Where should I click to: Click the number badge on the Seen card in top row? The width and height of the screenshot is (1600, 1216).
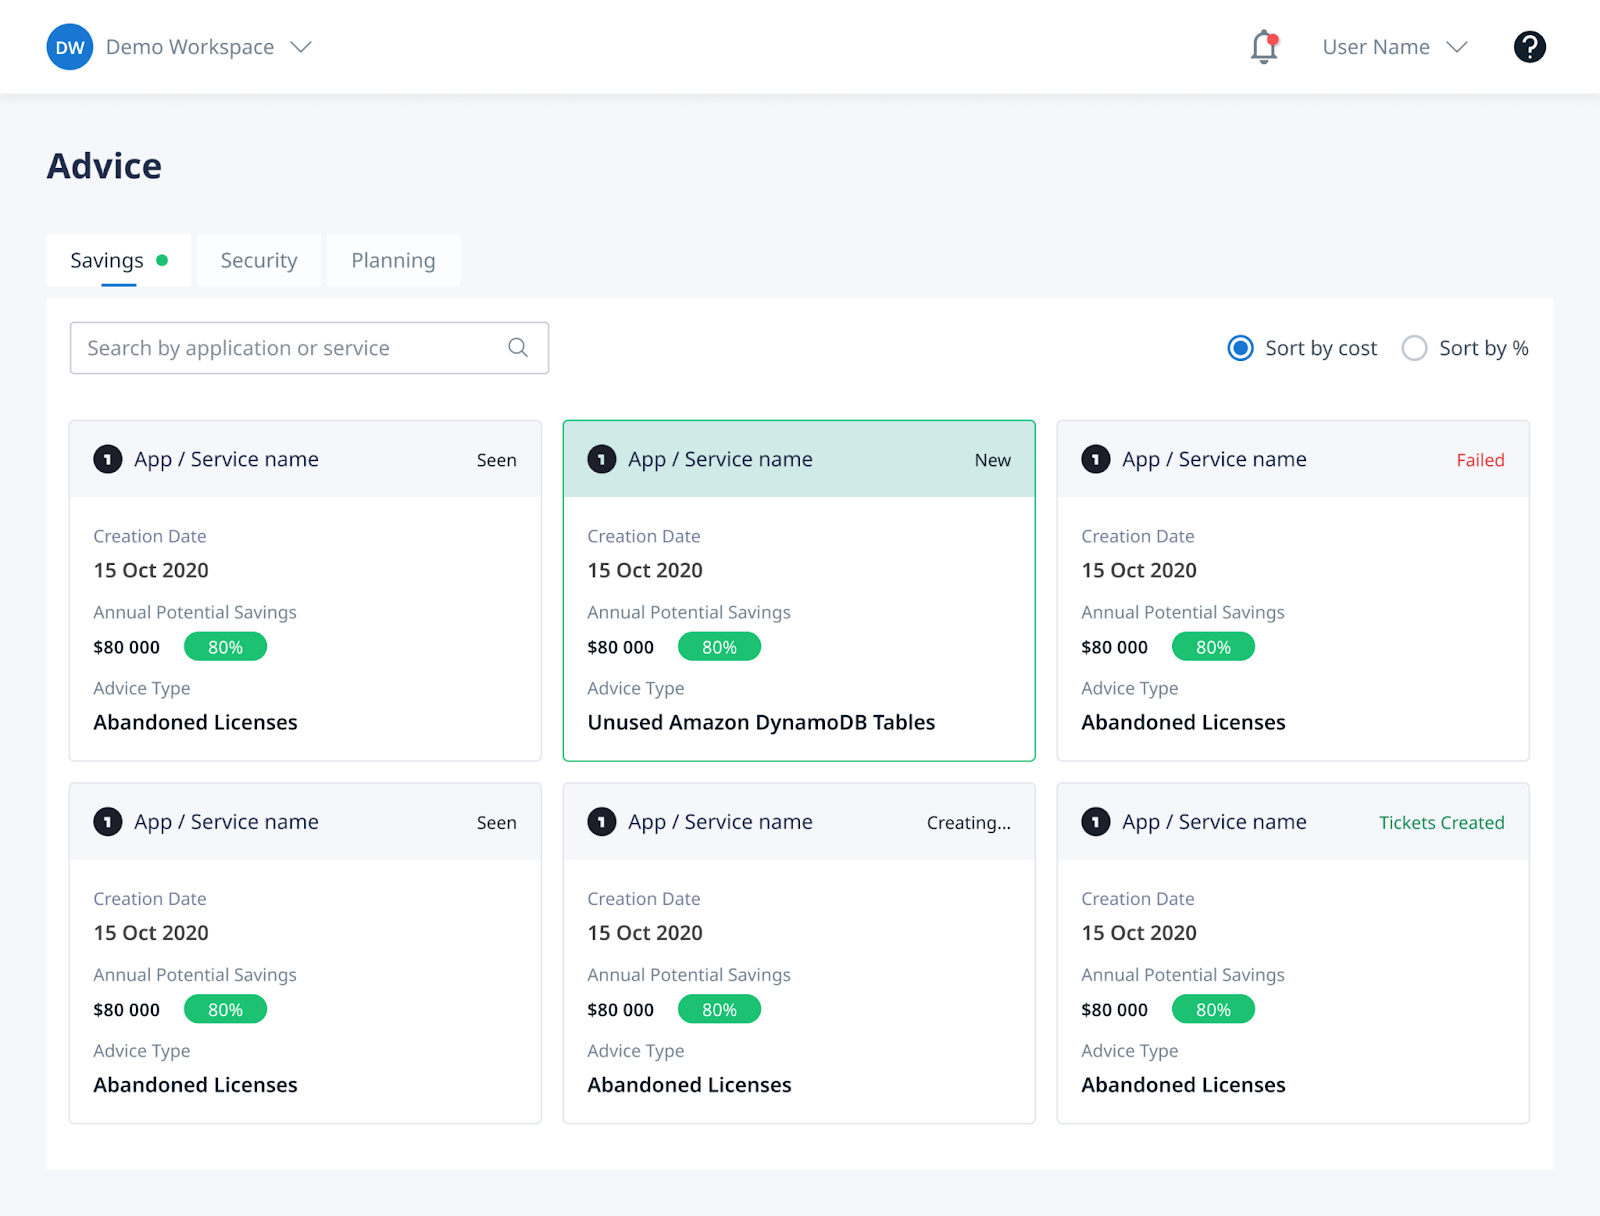pos(108,459)
